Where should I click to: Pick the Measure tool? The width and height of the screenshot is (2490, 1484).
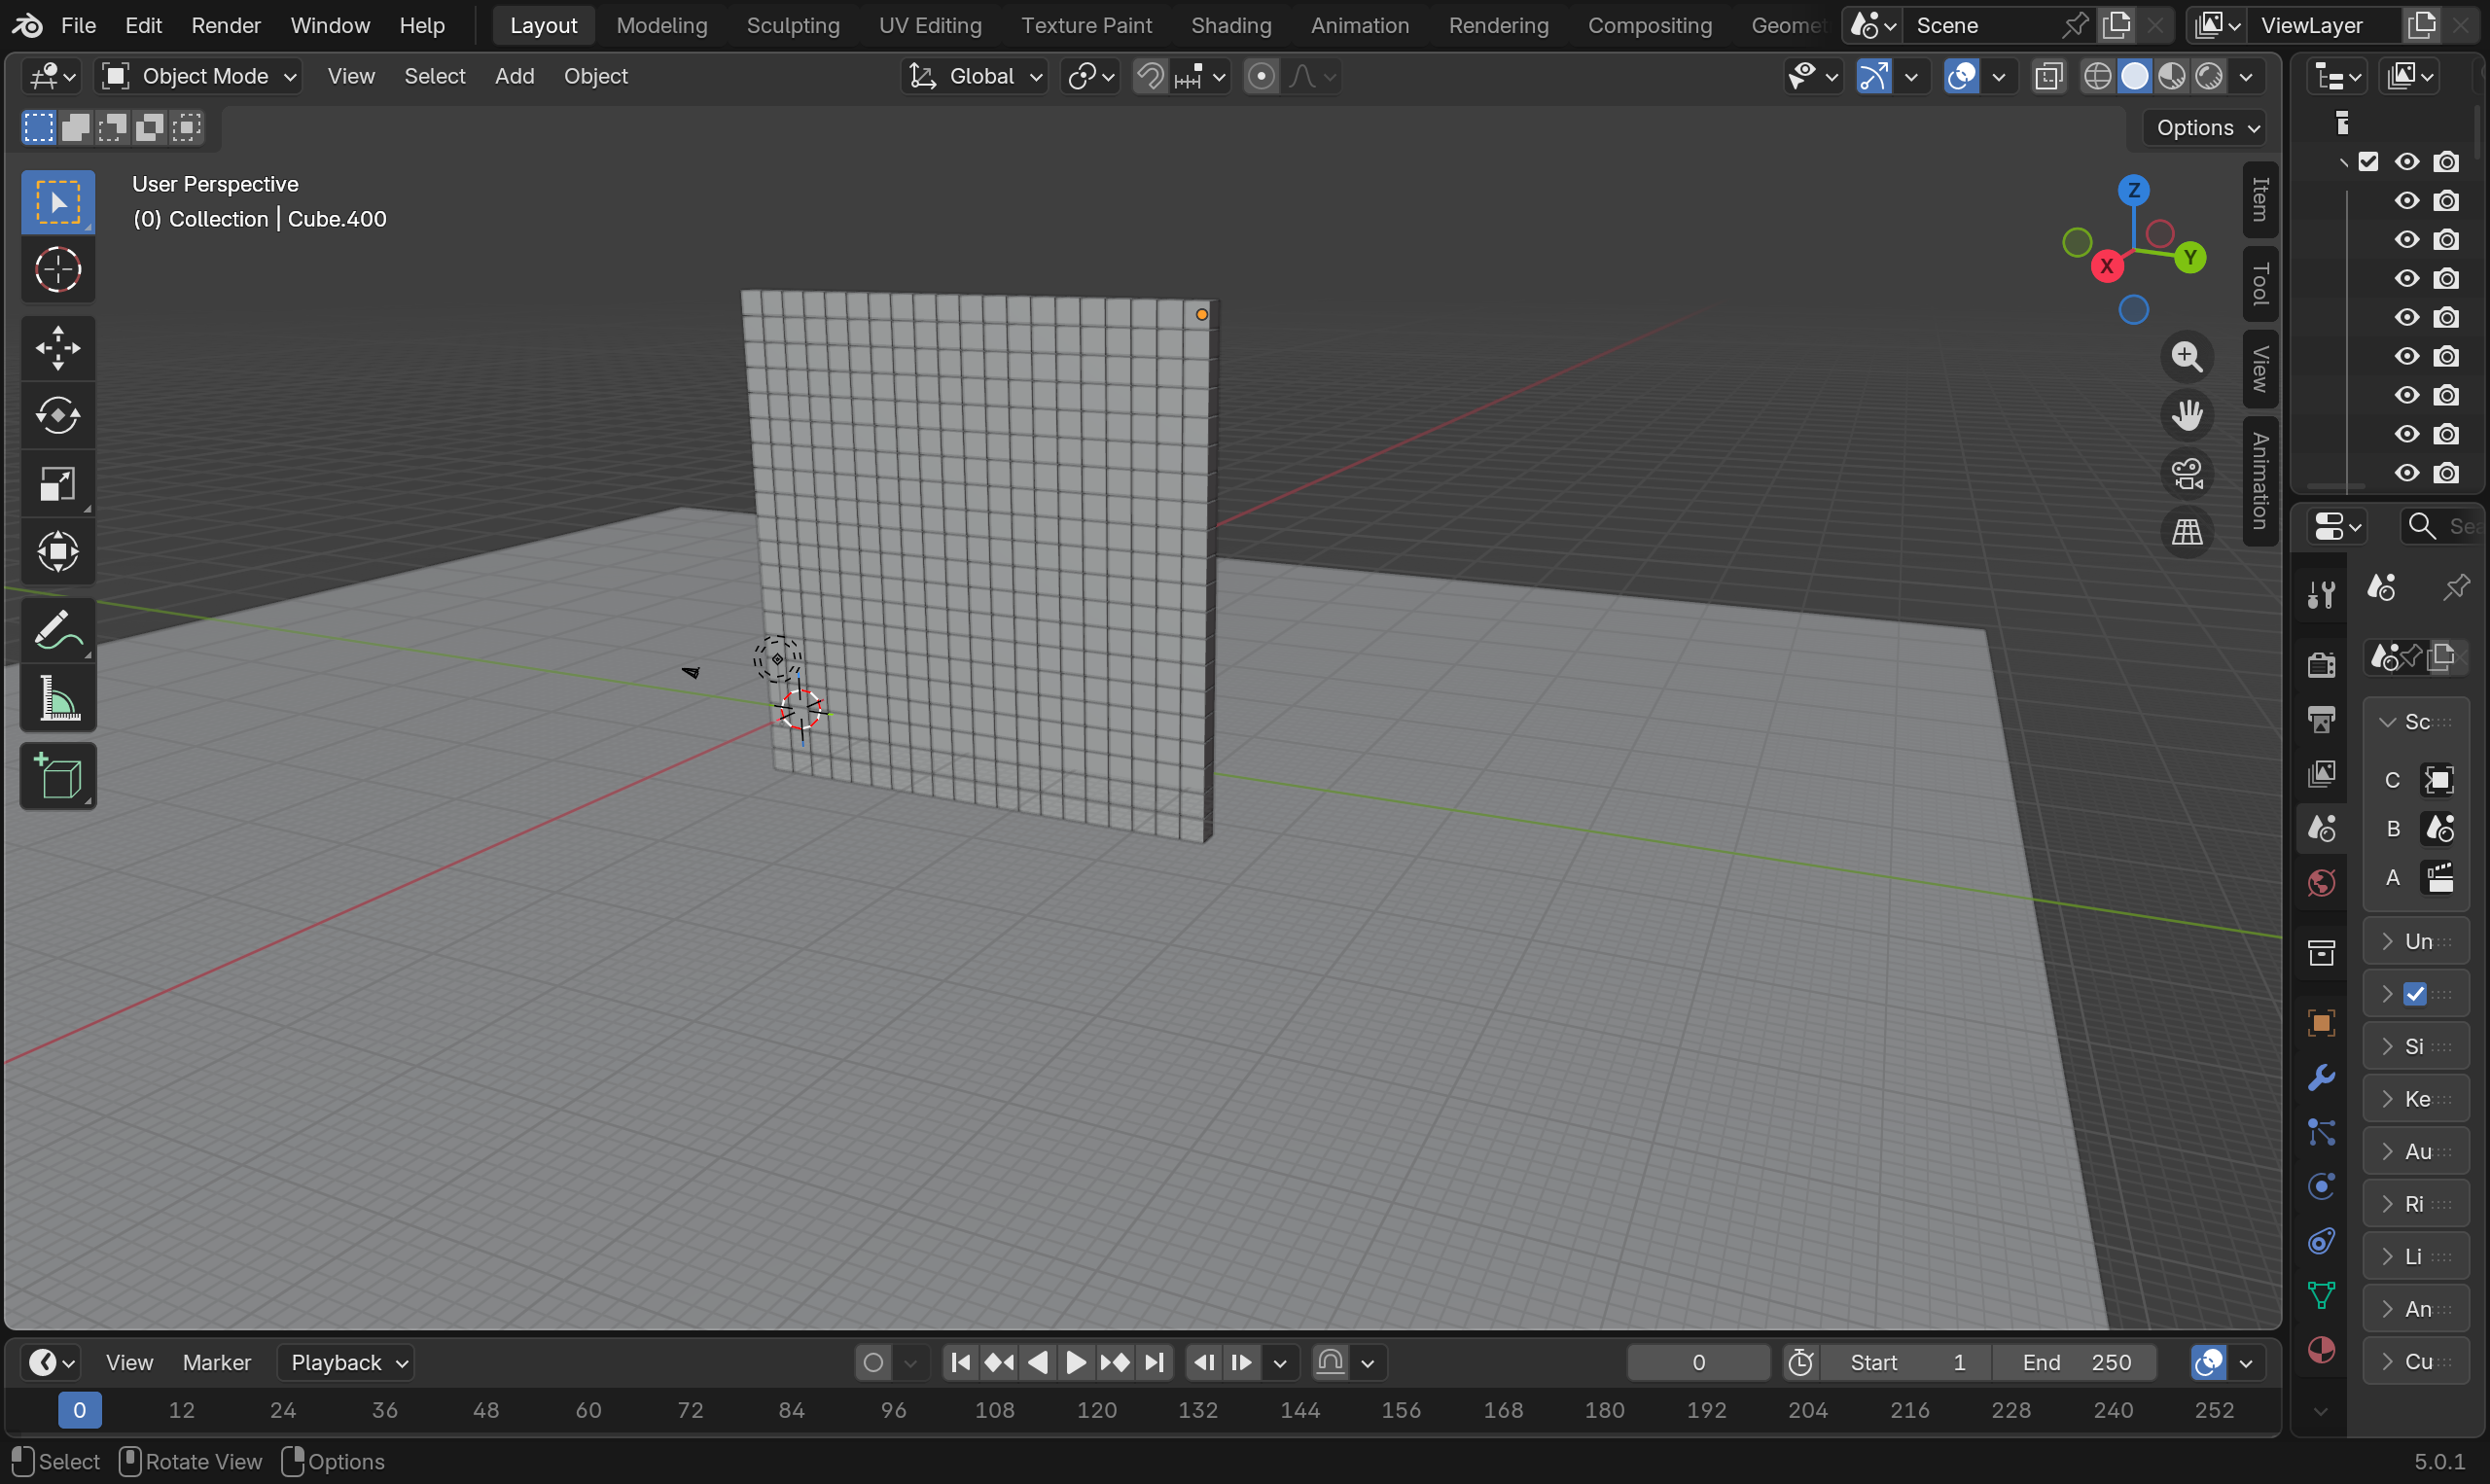tap(58, 698)
